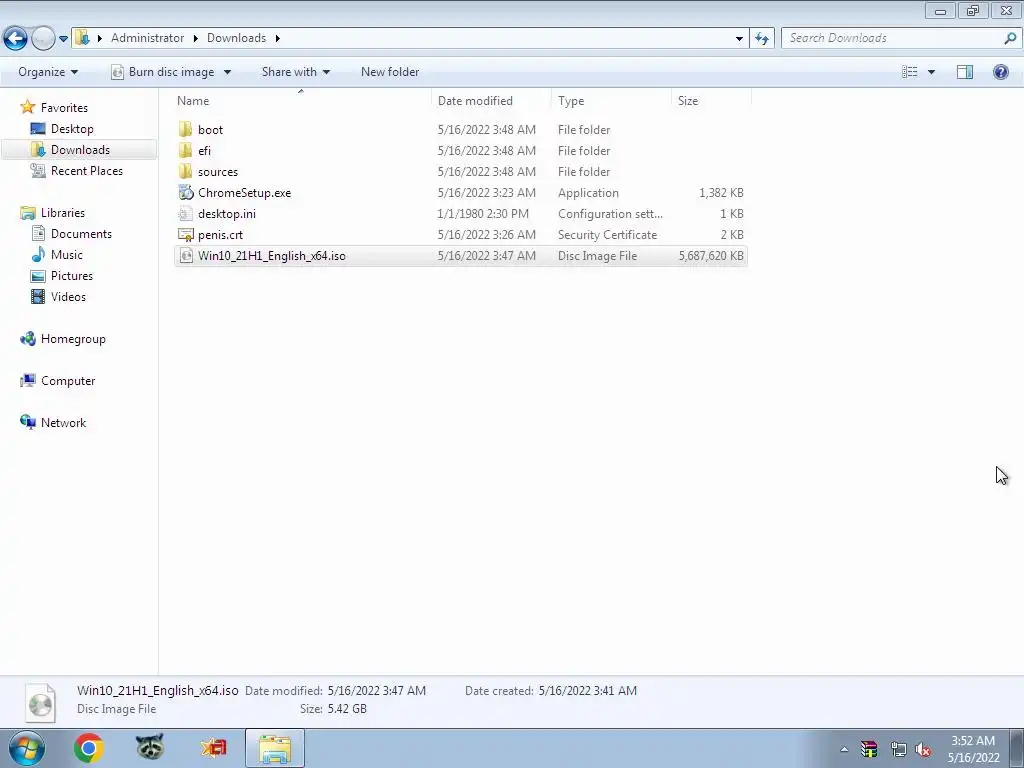The image size is (1024, 768).
Task: Click the Refresh icon next to address bar
Action: (x=761, y=38)
